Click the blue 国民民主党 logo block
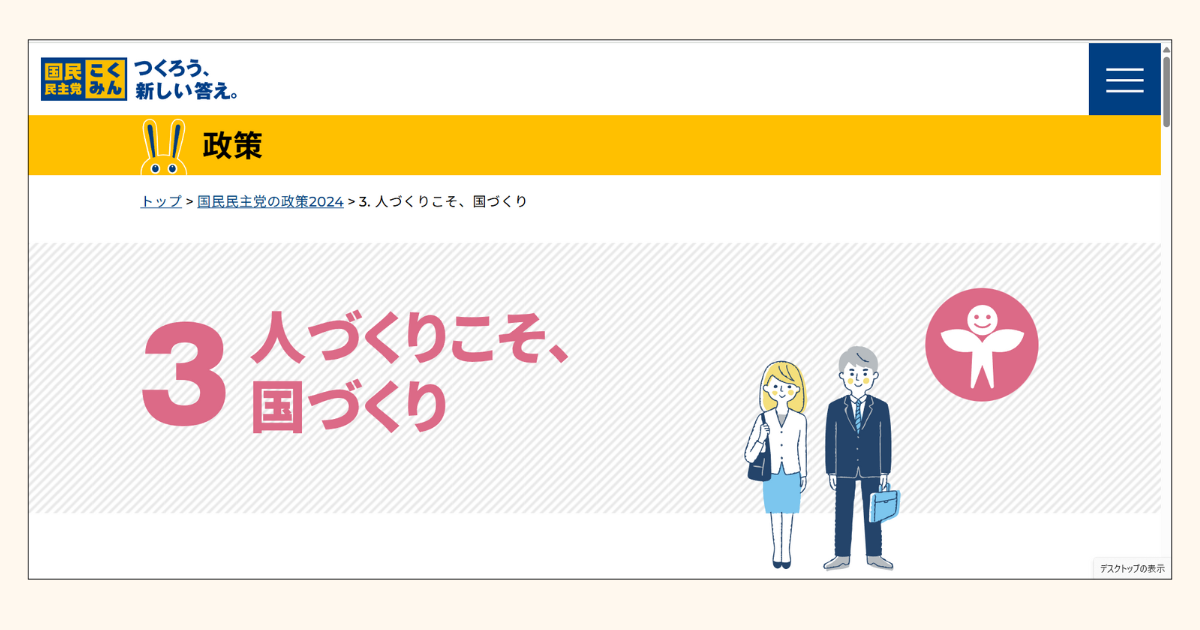 click(x=62, y=79)
